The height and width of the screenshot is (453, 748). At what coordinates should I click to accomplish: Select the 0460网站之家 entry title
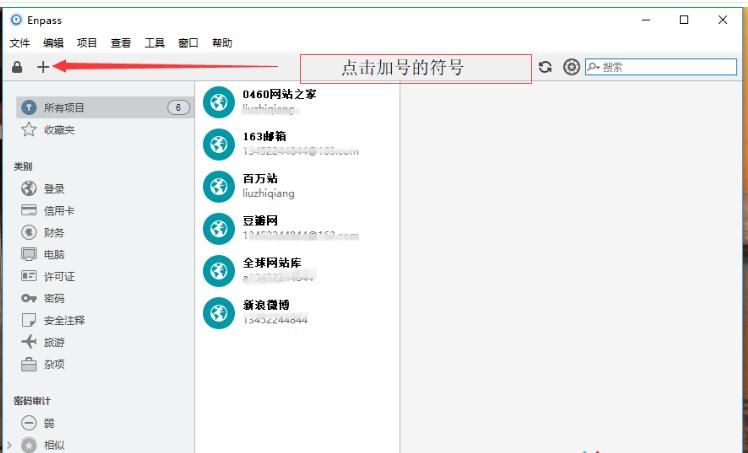[x=280, y=94]
